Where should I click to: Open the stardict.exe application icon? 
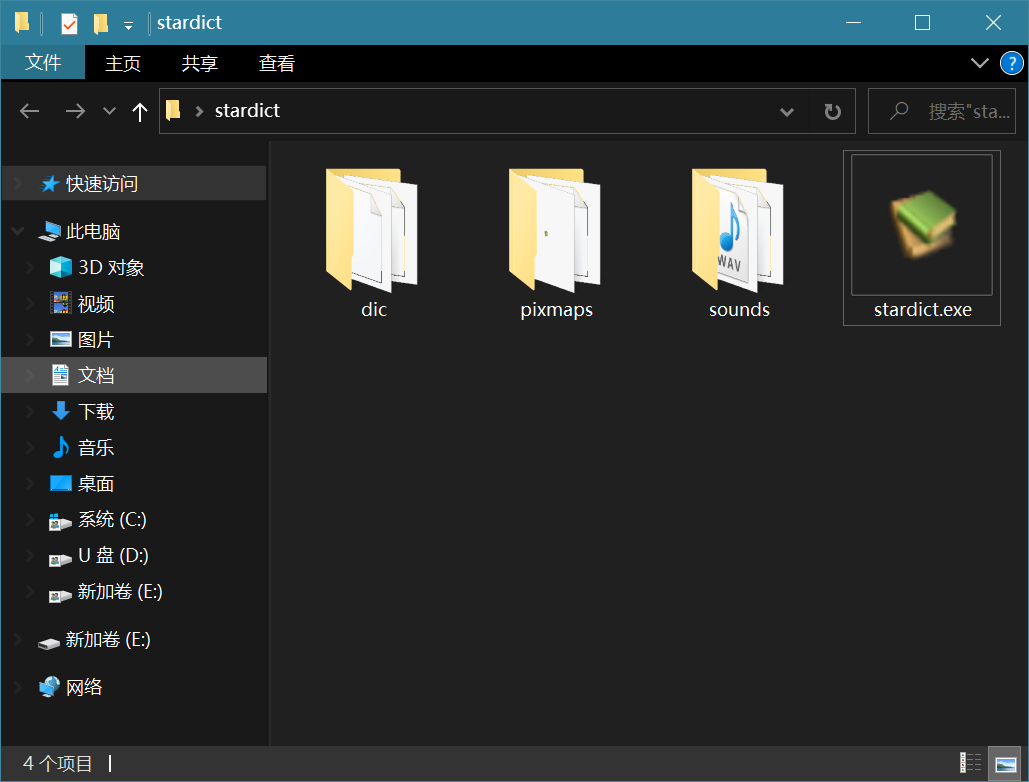(921, 226)
